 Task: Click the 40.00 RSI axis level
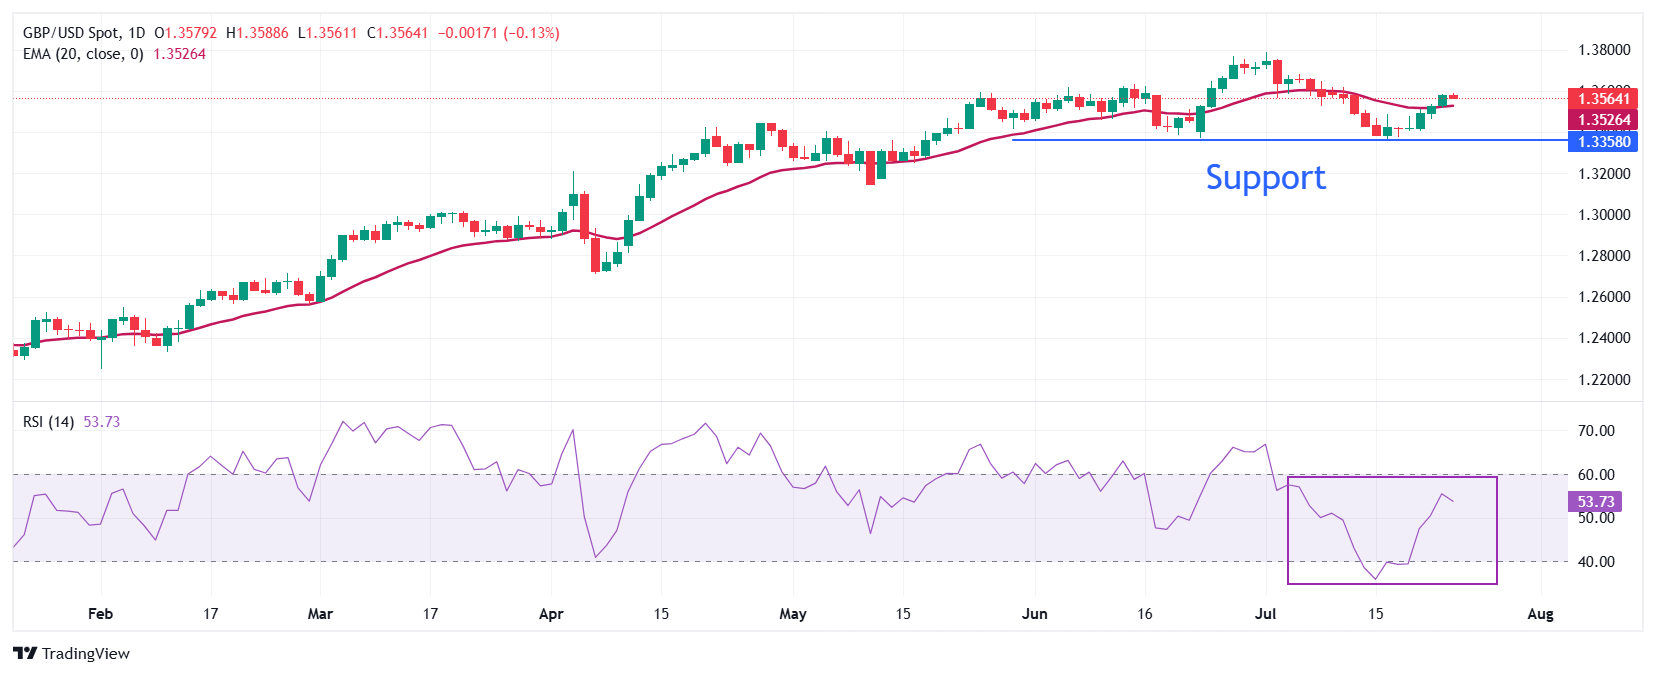(x=1596, y=562)
